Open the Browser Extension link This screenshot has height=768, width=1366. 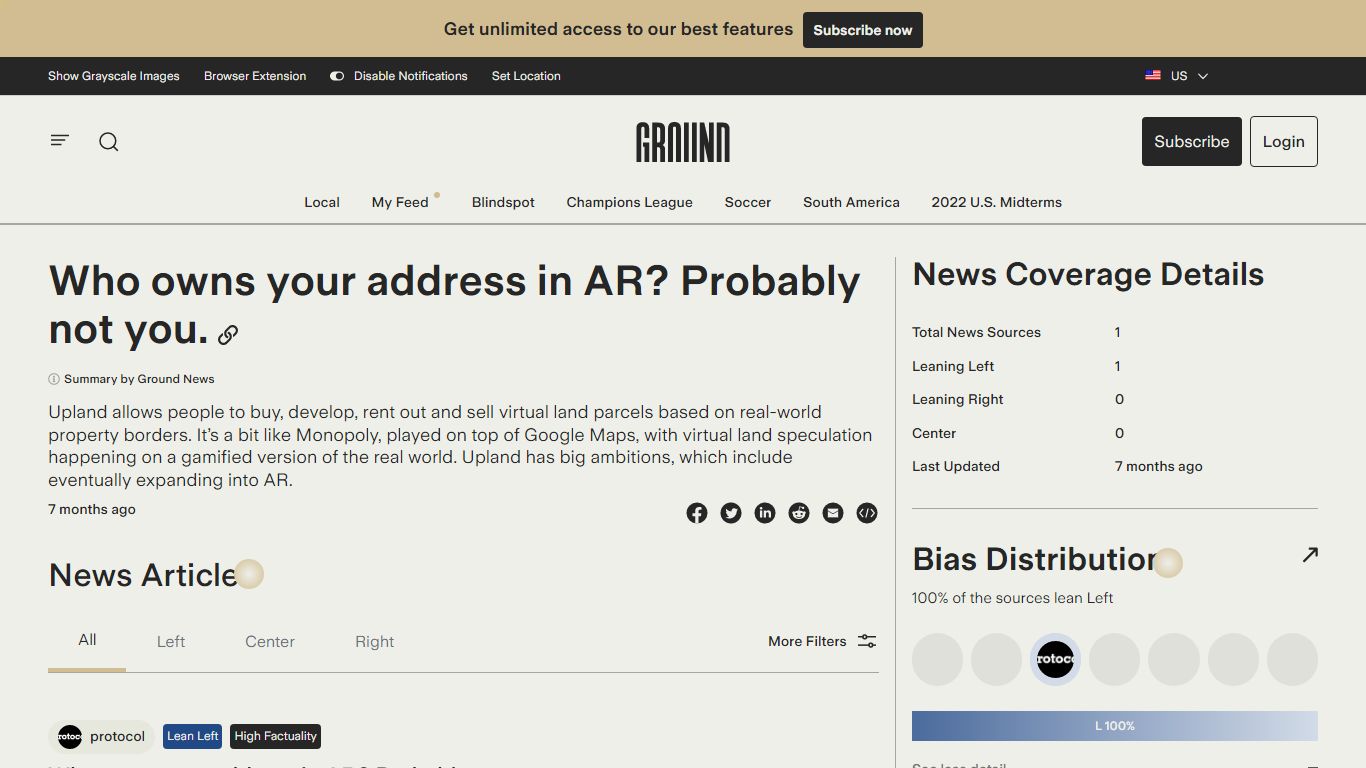pos(255,76)
